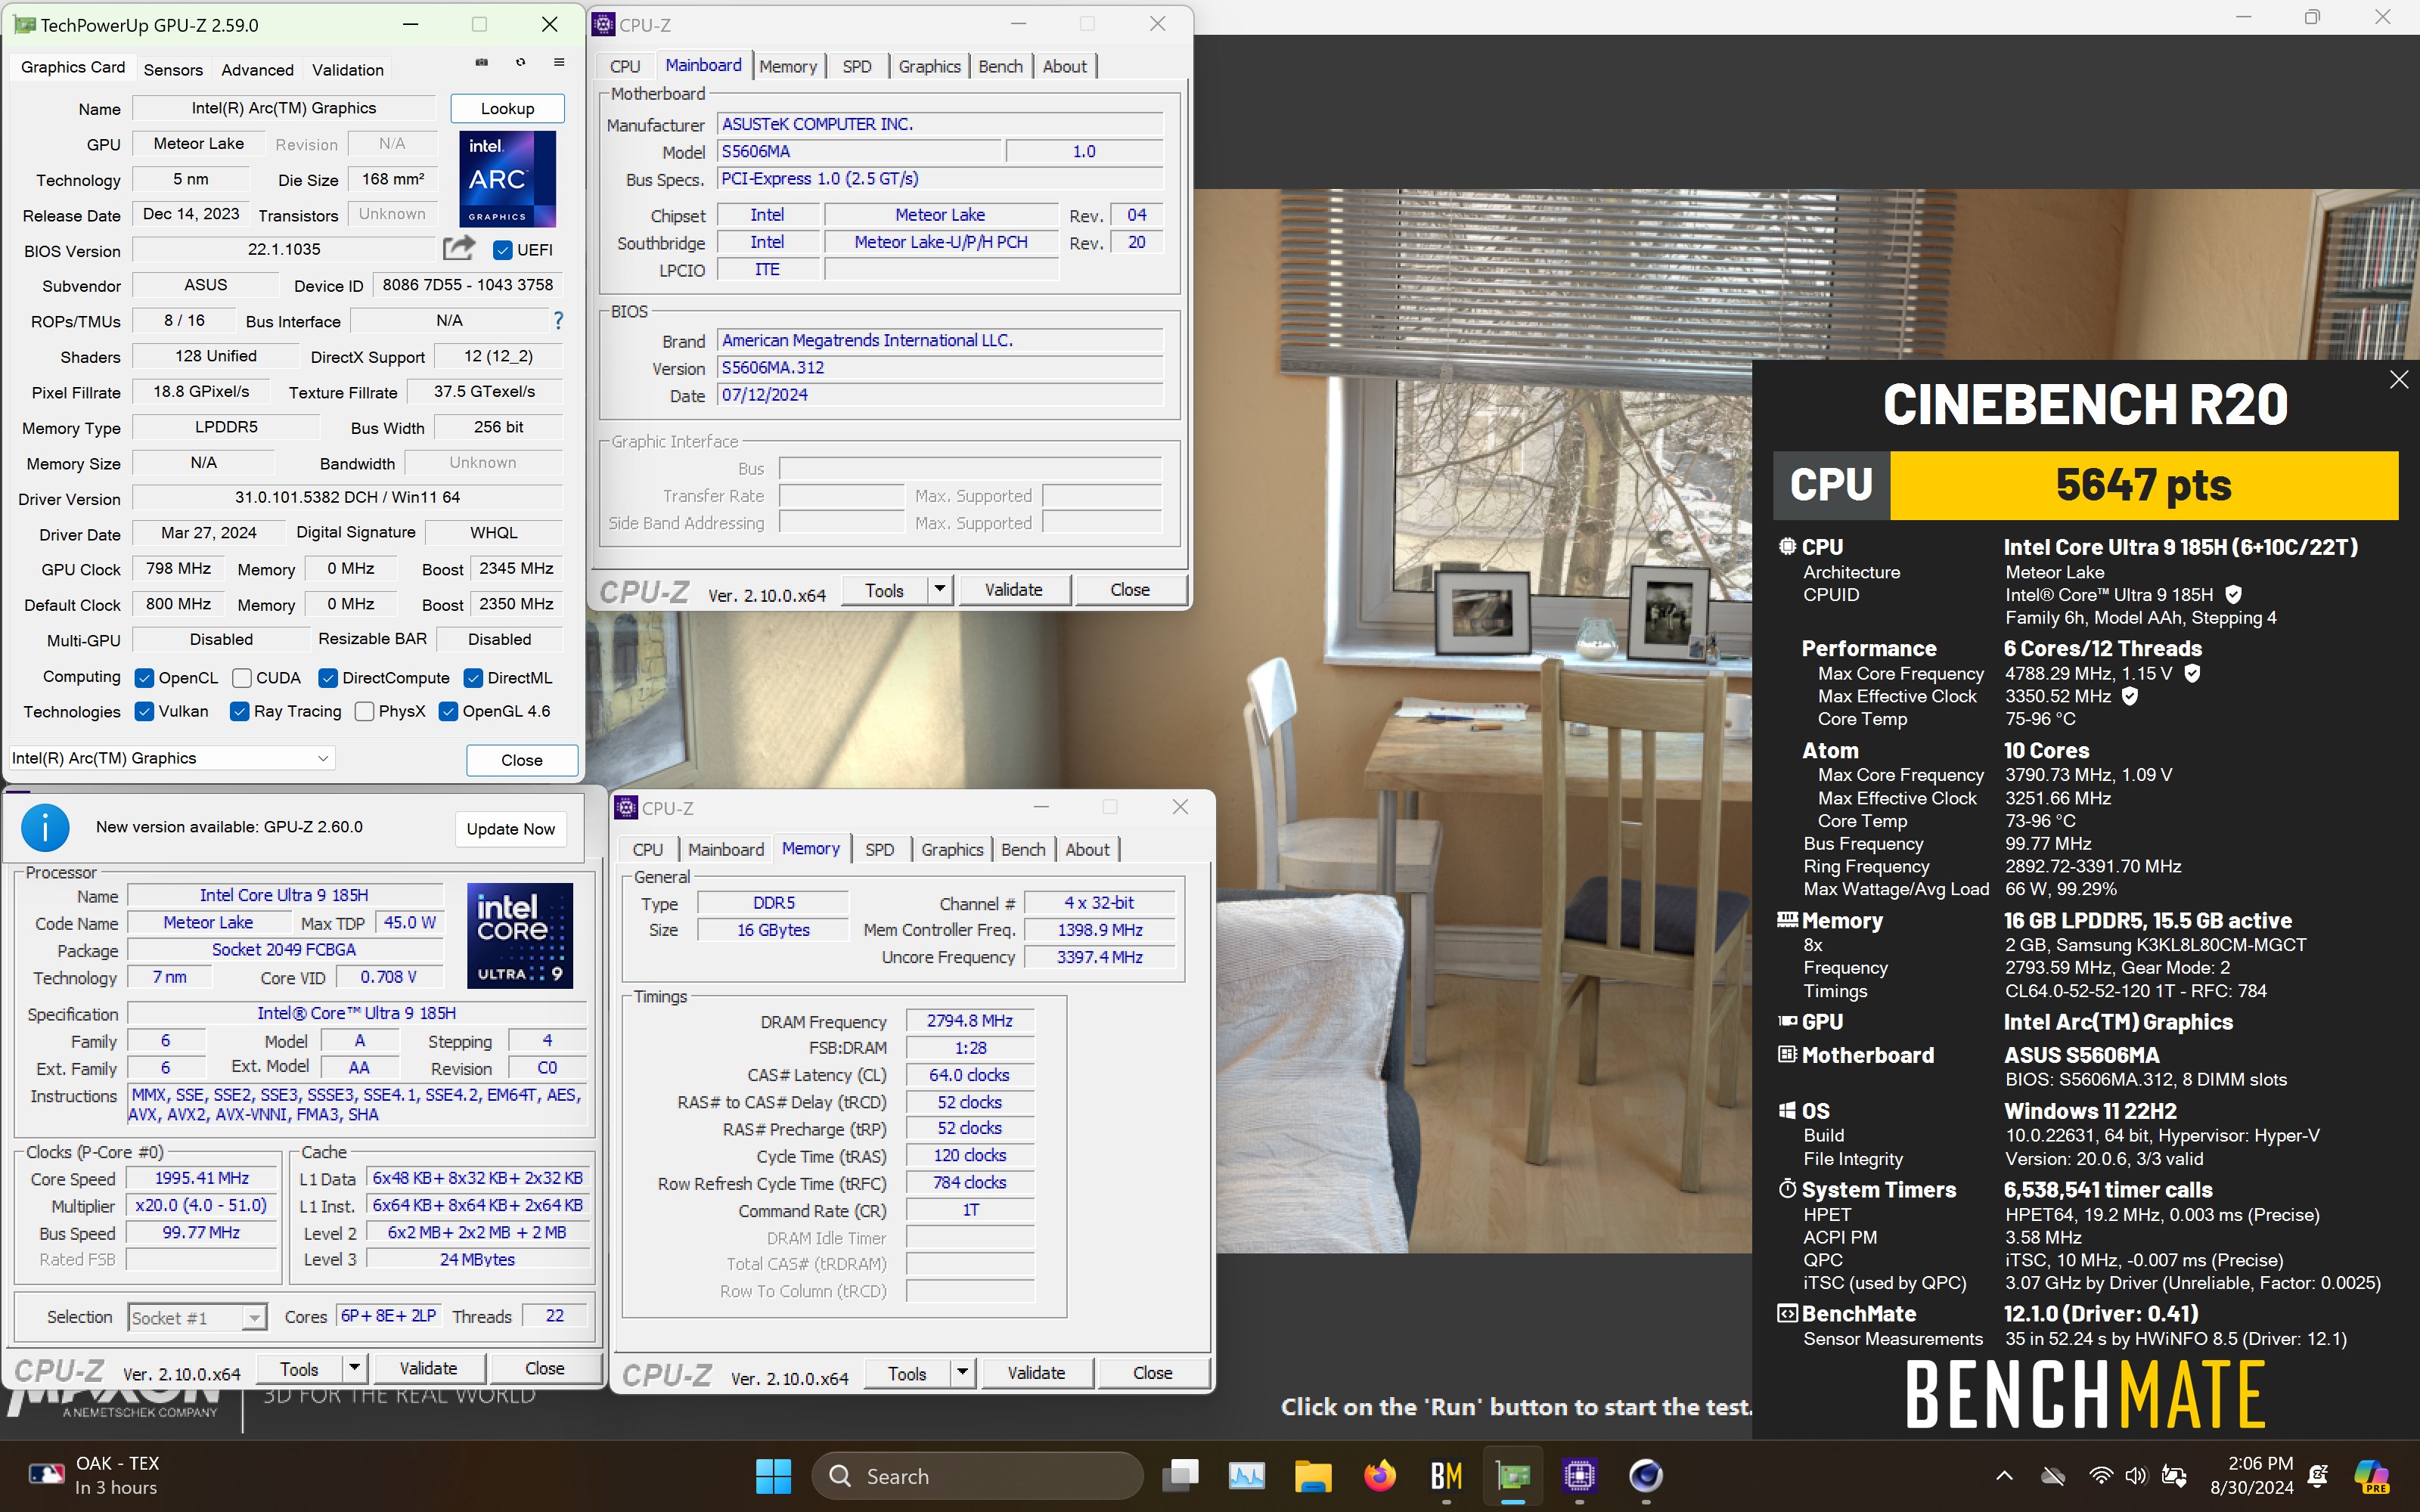
Task: Expand Tools arrow in CPU-Z CPU window
Action: click(354, 1368)
